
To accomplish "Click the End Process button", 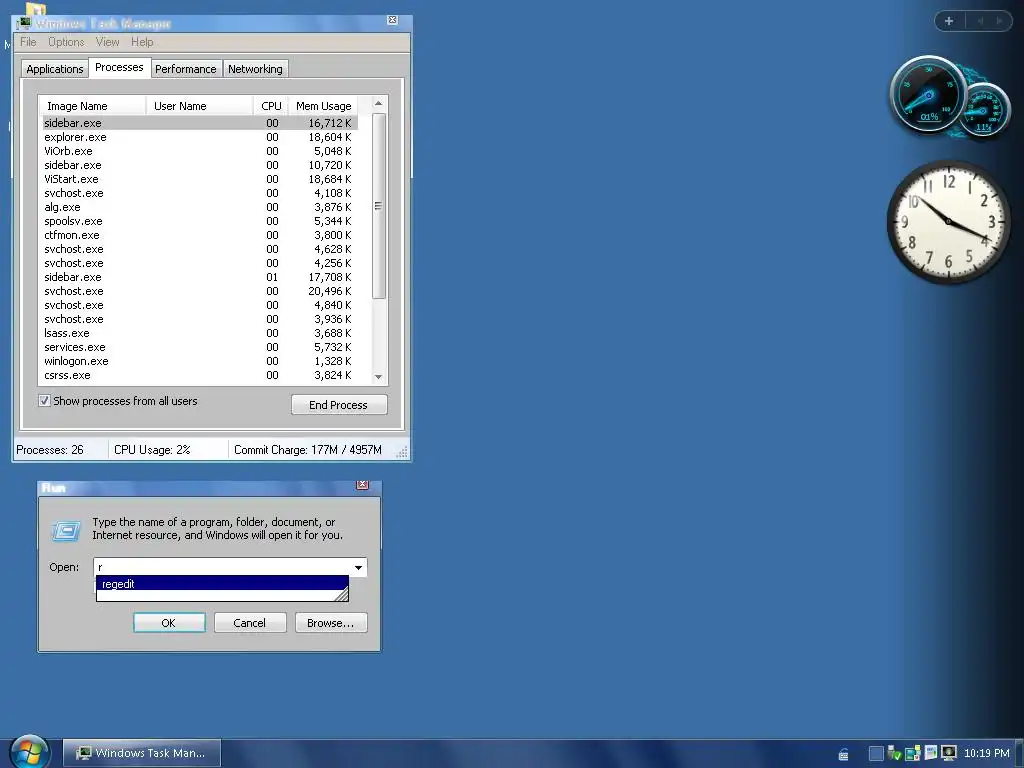I will (339, 405).
